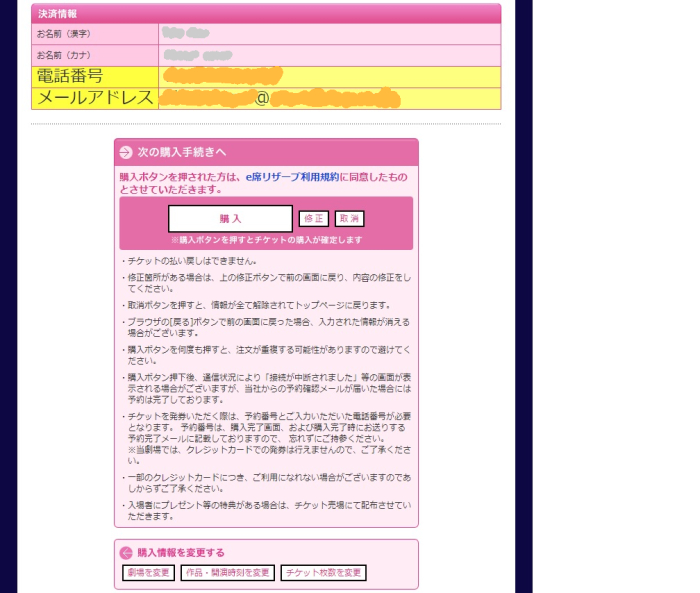Click the right-arrow icon beside 次の購入手続きへ

(126, 152)
